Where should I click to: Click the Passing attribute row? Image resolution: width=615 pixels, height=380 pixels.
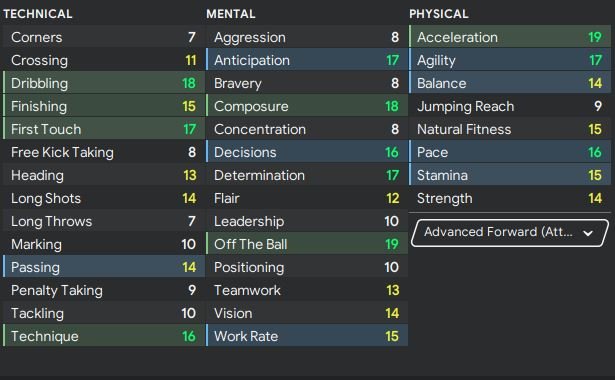point(104,267)
